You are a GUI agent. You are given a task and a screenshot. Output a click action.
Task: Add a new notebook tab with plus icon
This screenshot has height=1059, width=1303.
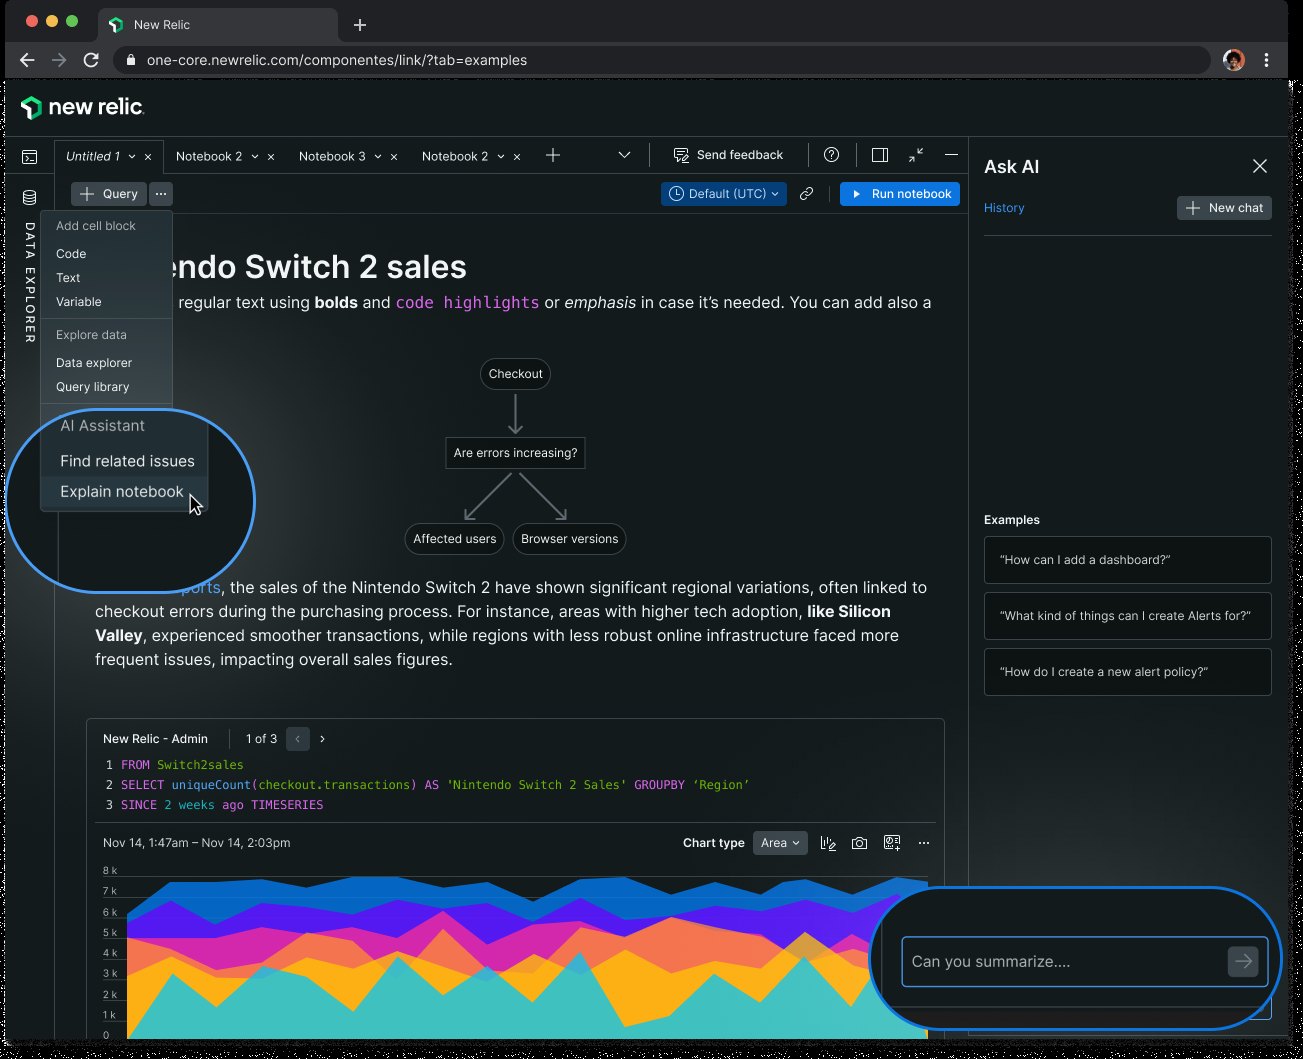553,155
